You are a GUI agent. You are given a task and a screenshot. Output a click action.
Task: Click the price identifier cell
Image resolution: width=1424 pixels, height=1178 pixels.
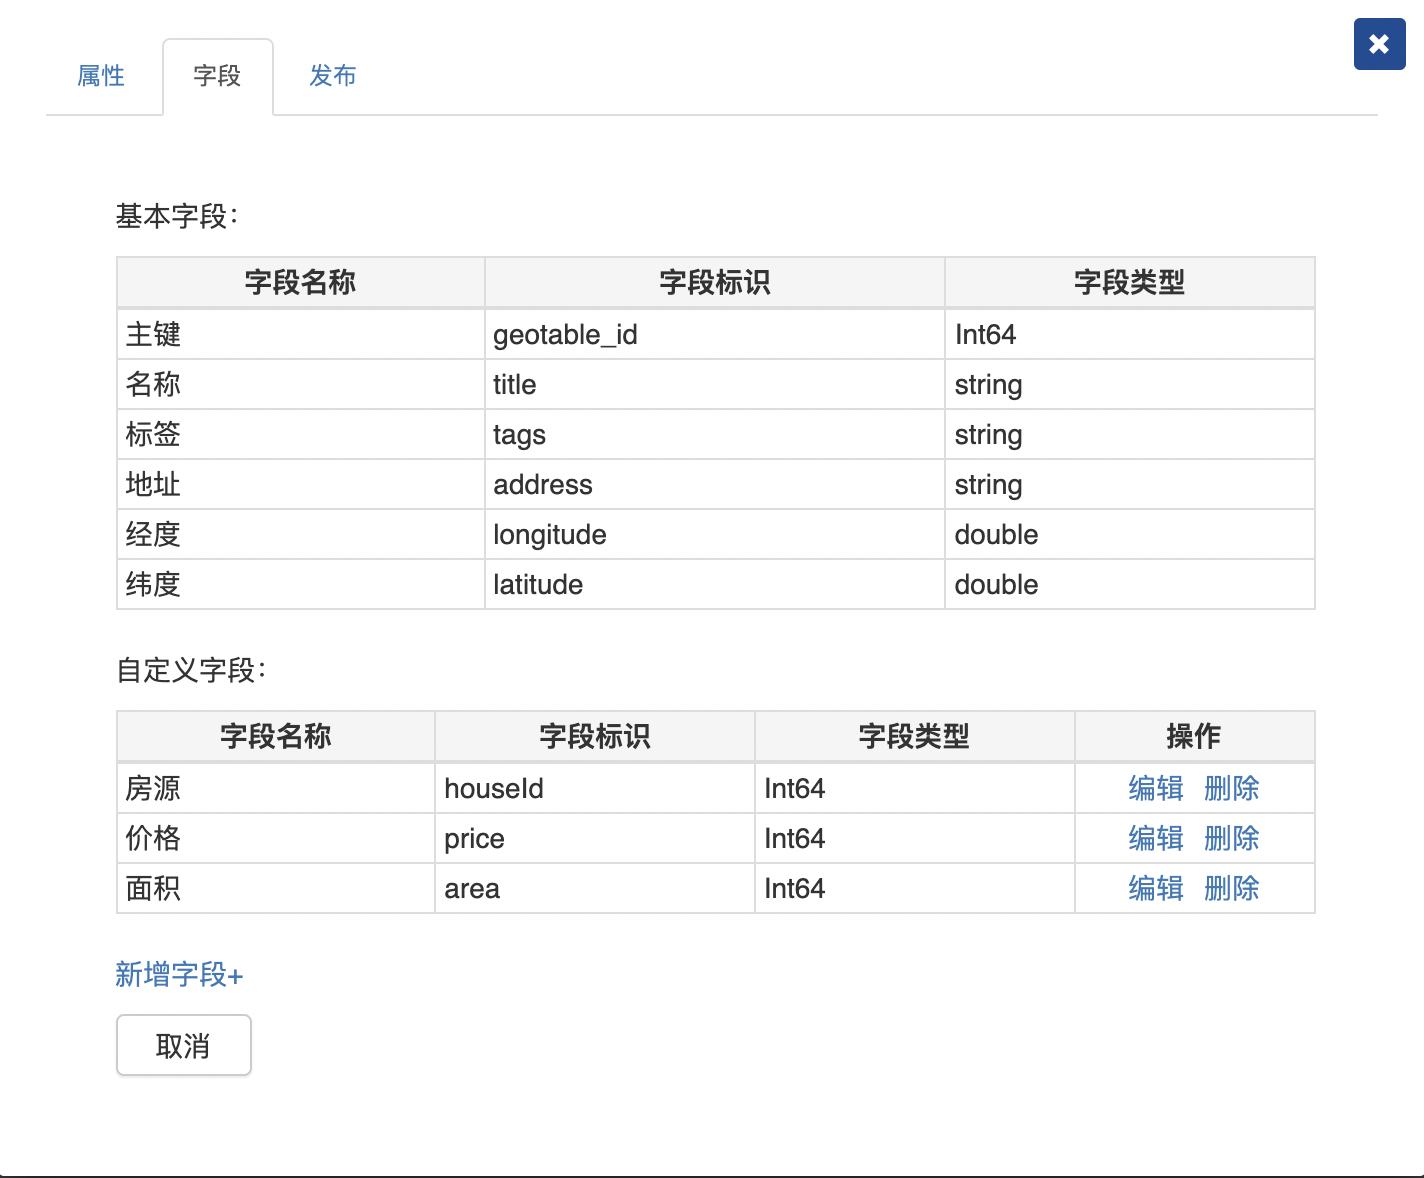(595, 838)
